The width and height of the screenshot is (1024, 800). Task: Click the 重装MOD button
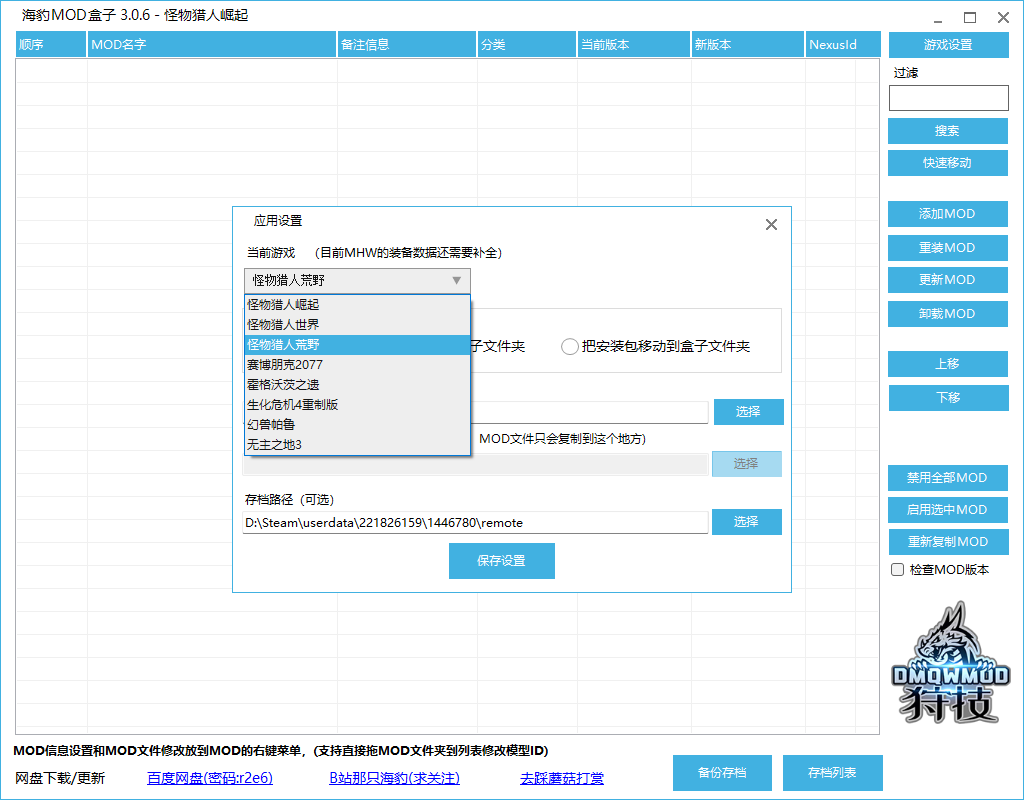pos(948,248)
